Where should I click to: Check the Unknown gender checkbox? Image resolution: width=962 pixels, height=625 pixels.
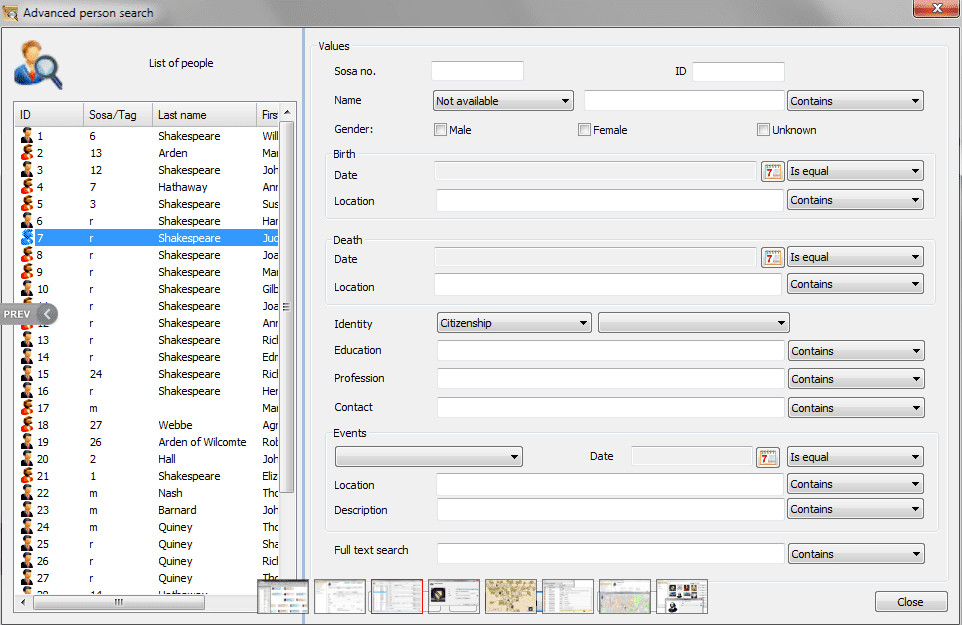(763, 129)
